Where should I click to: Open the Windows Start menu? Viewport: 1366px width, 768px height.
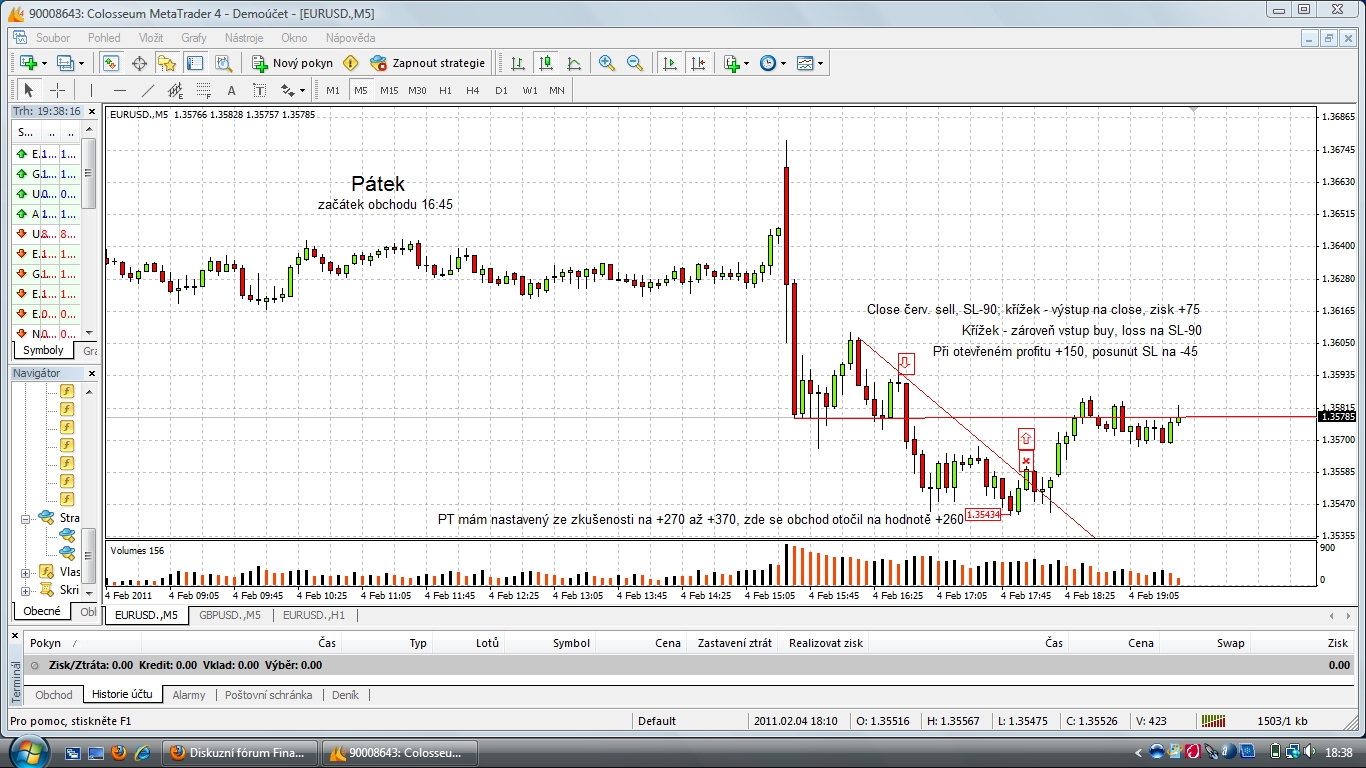(27, 752)
